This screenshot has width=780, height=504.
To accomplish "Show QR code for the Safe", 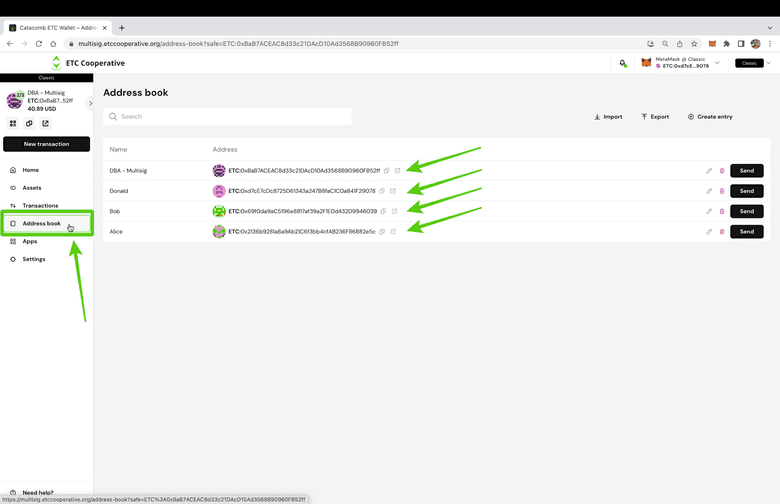I will 13,123.
